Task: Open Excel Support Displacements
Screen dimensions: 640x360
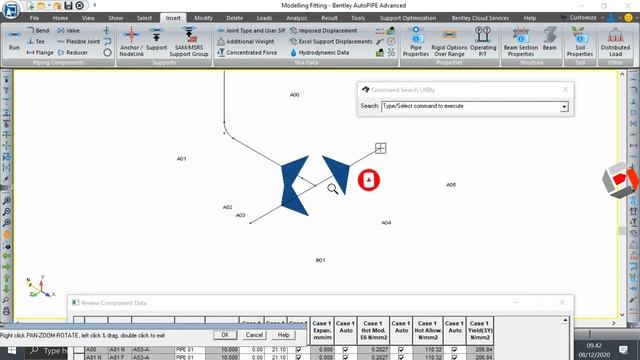Action: (331, 42)
